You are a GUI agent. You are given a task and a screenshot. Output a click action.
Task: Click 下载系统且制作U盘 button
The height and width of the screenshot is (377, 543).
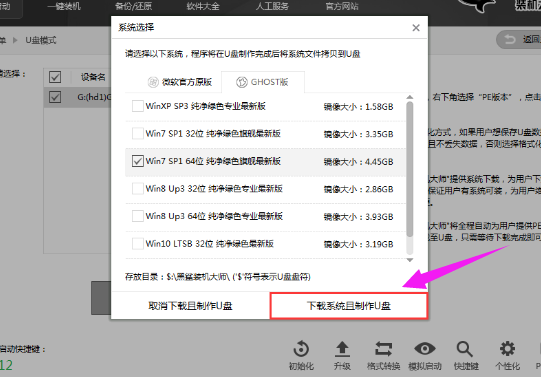[349, 306]
